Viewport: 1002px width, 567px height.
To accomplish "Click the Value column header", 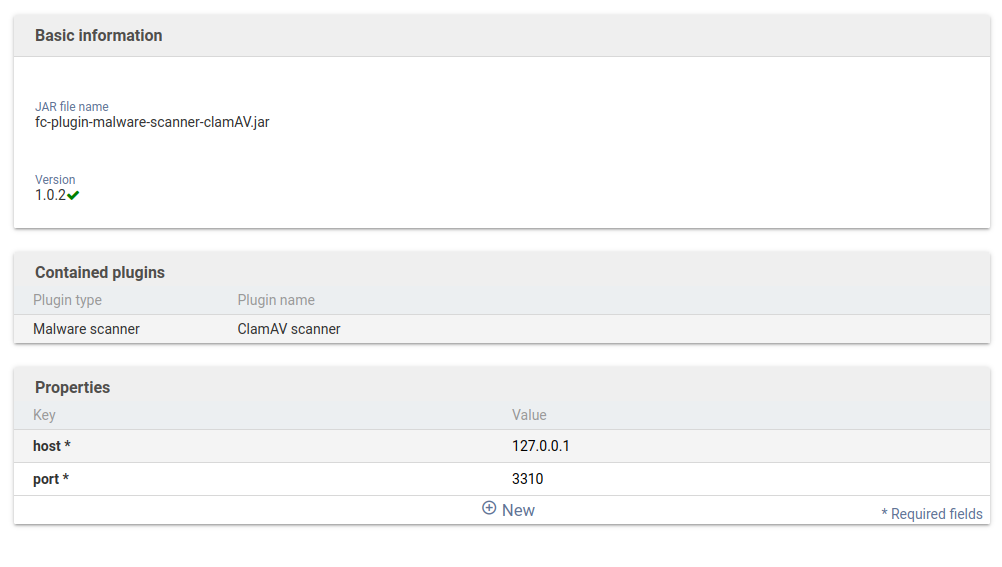I will click(529, 415).
